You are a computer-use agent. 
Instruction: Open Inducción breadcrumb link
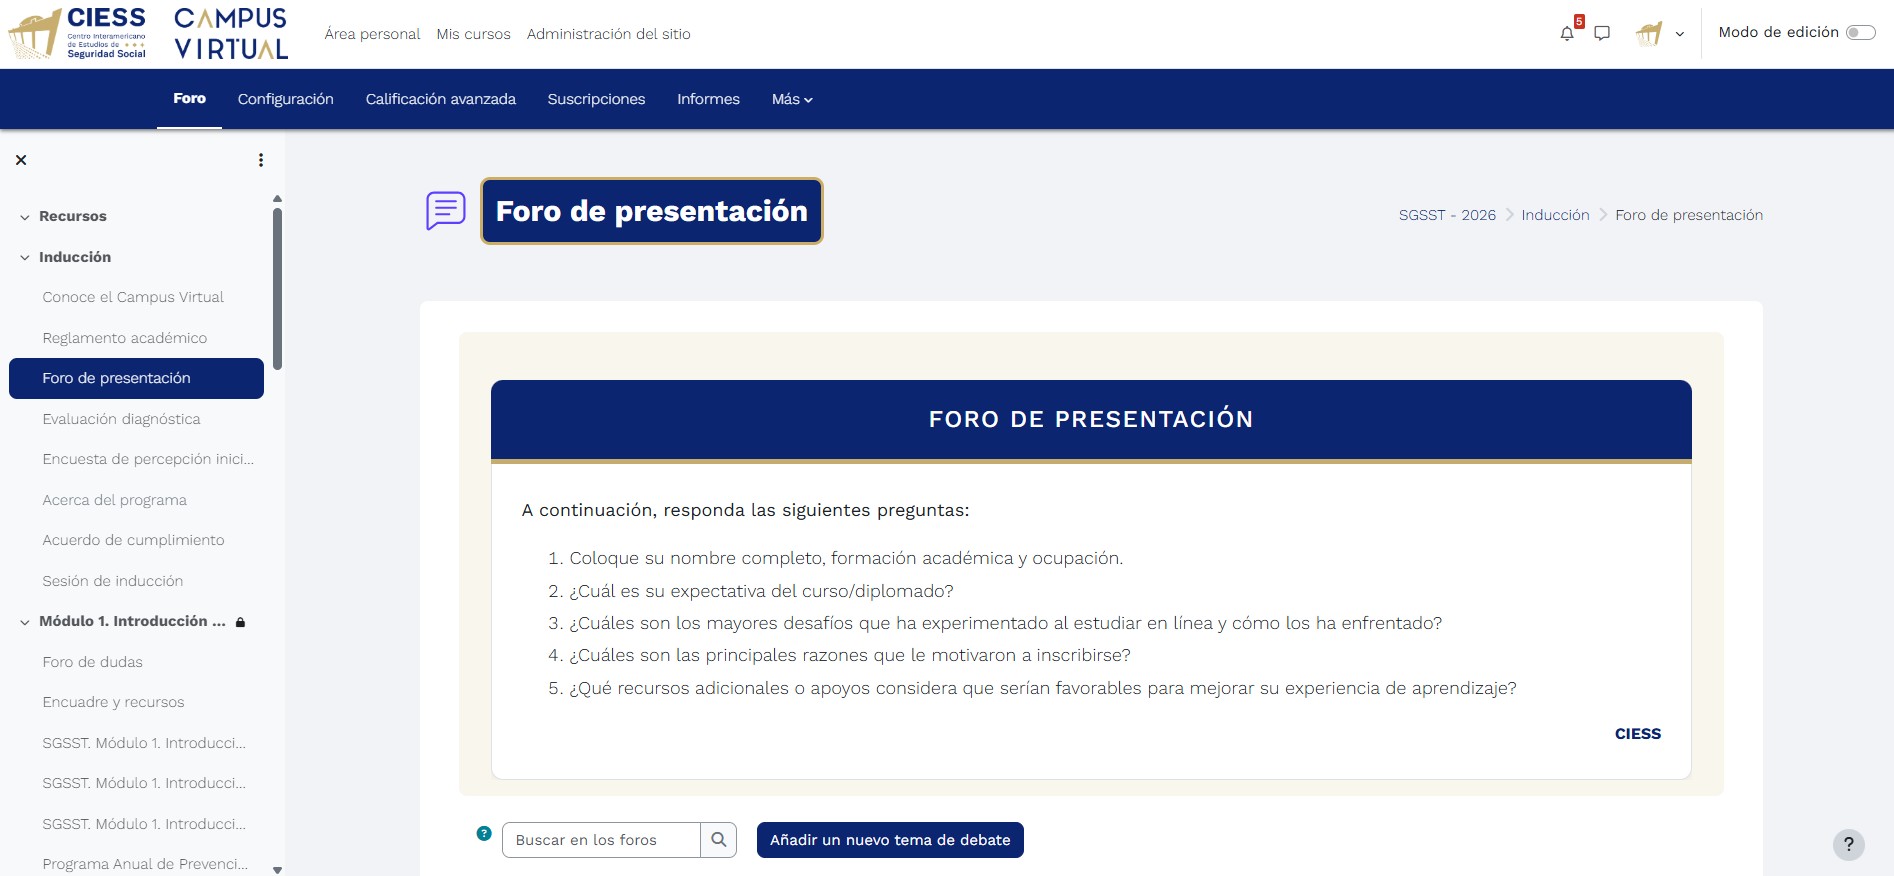pos(1555,215)
